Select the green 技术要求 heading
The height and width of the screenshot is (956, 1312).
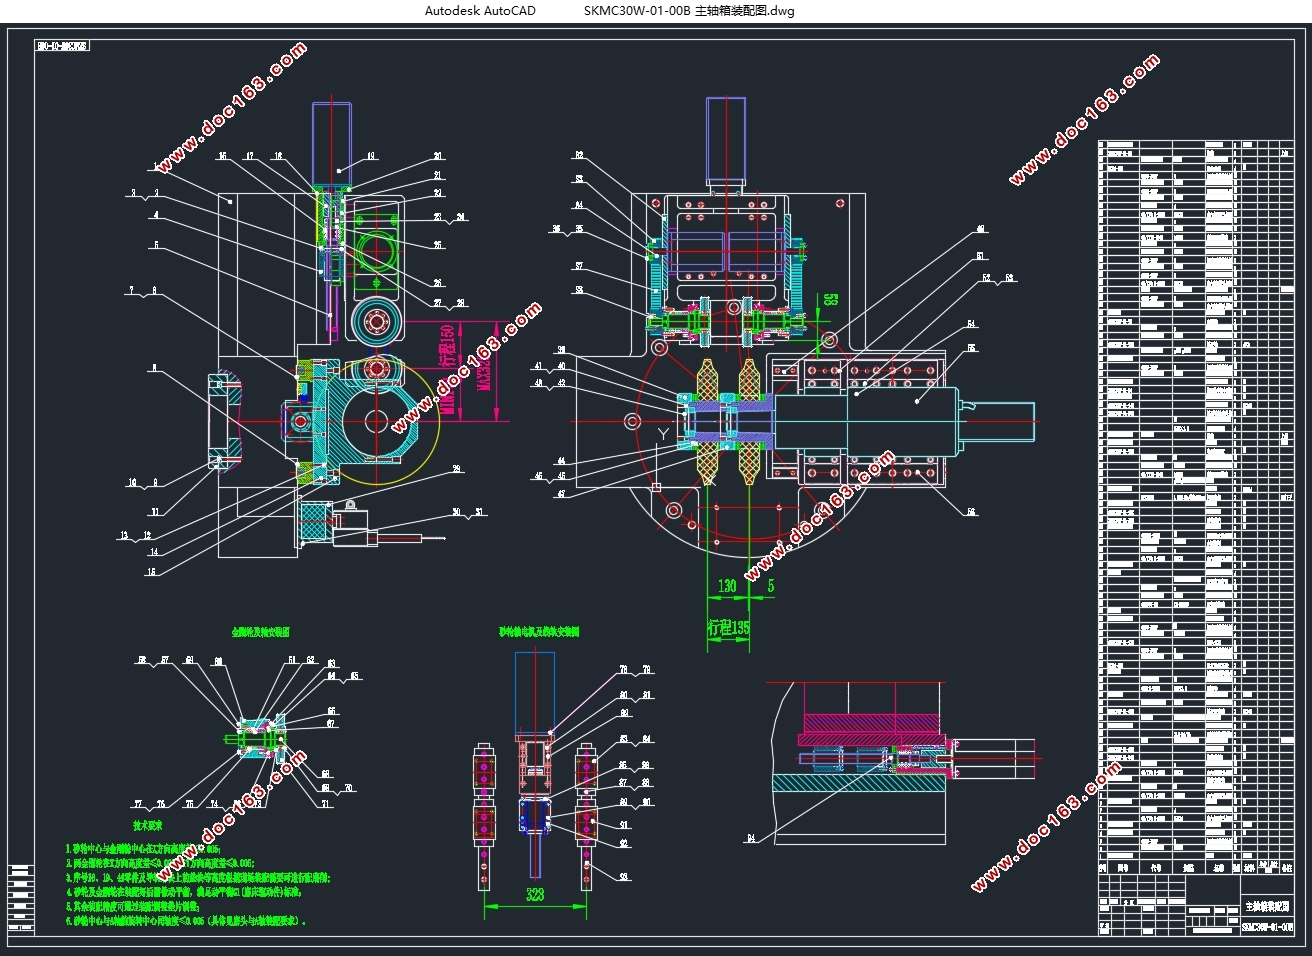[x=148, y=827]
